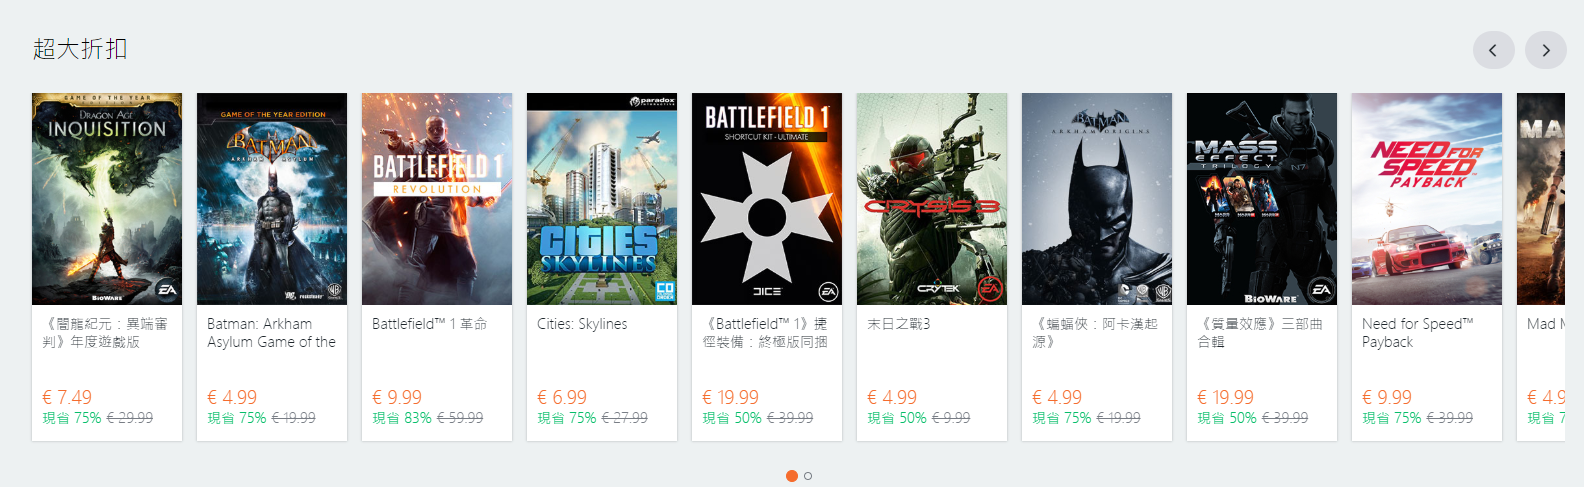The height and width of the screenshot is (487, 1584).
Task: Click Batman: Arkham Asylum title text
Action: pos(271,333)
